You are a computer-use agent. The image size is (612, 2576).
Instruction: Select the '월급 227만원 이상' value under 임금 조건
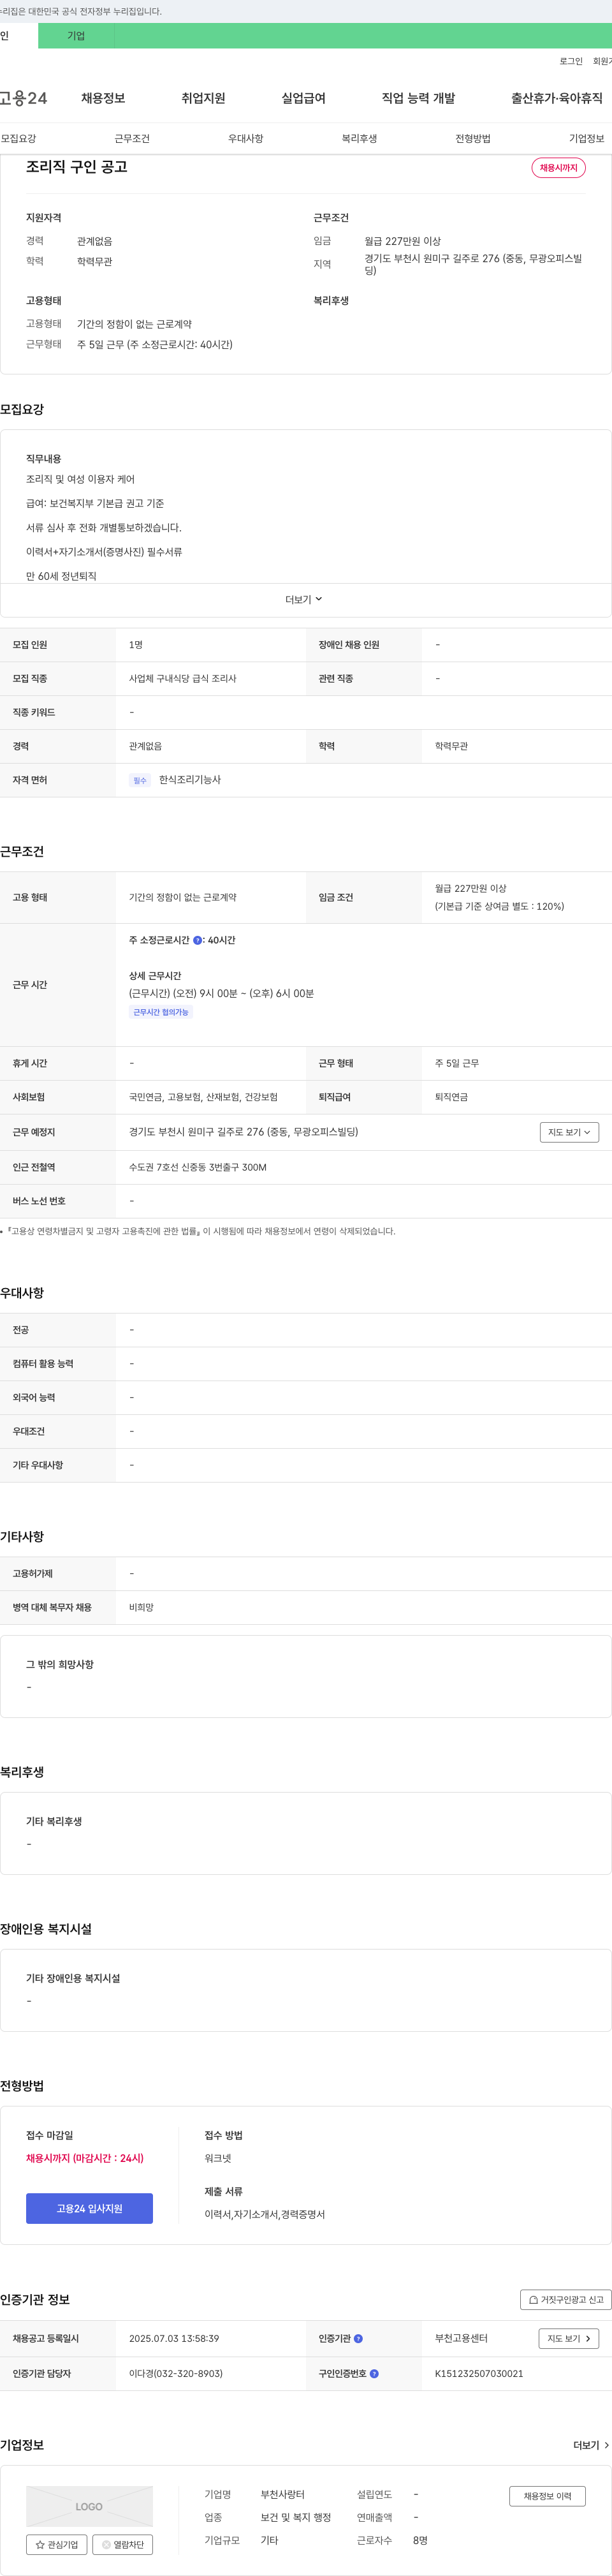[x=471, y=888]
